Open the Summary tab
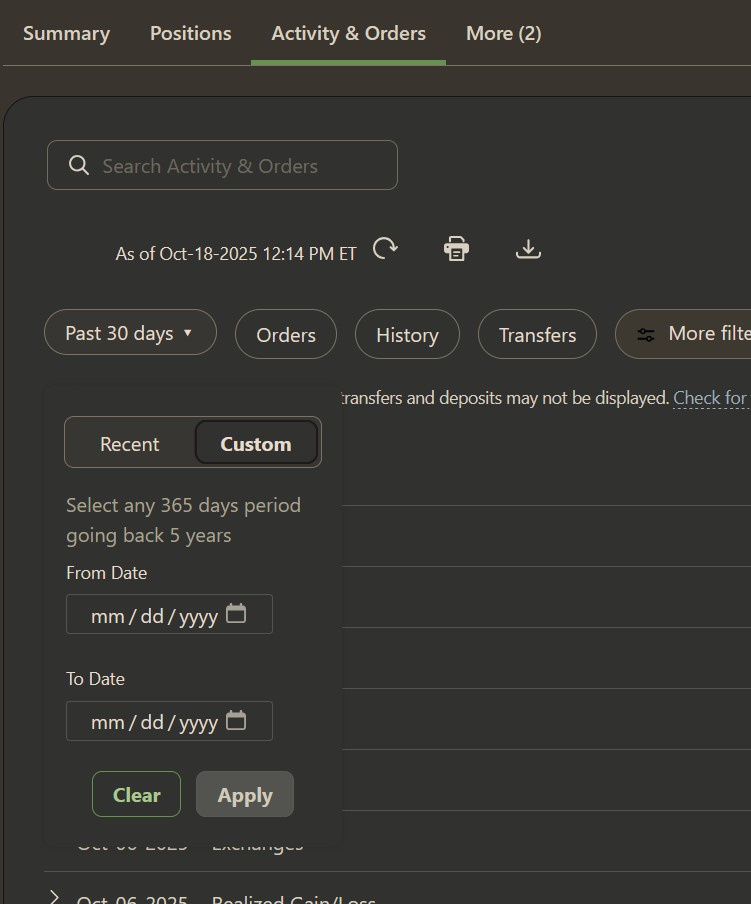This screenshot has height=904, width=751. 66,33
